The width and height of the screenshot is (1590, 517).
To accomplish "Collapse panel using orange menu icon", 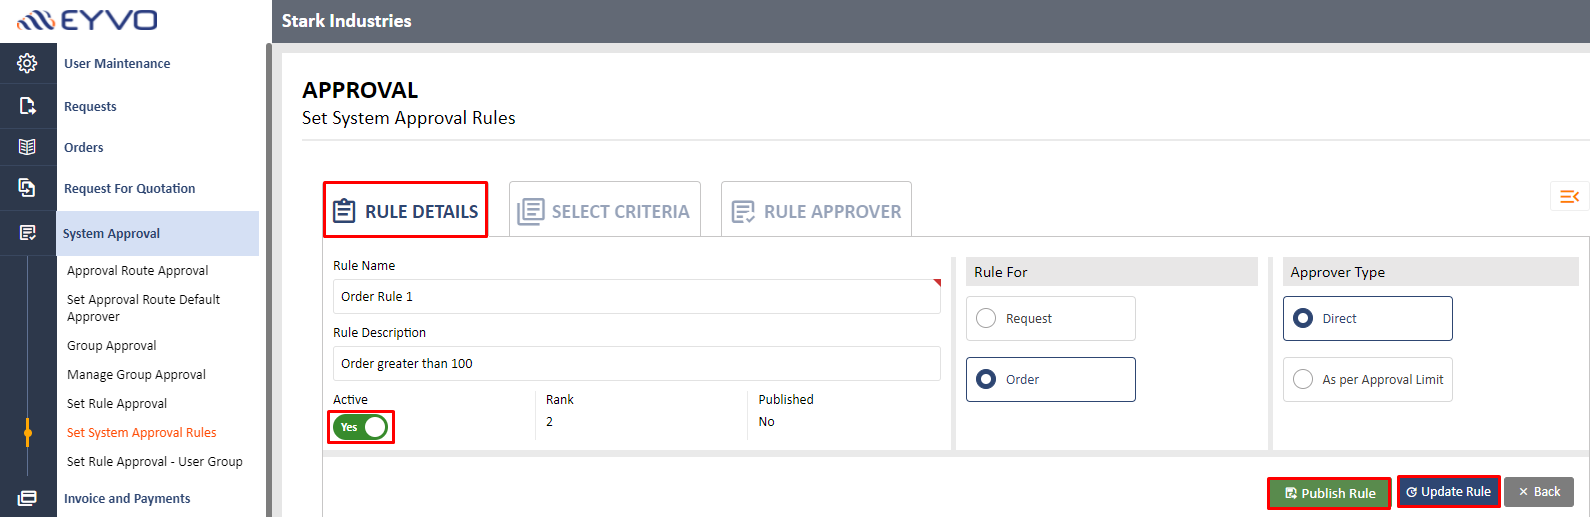I will point(1569,196).
